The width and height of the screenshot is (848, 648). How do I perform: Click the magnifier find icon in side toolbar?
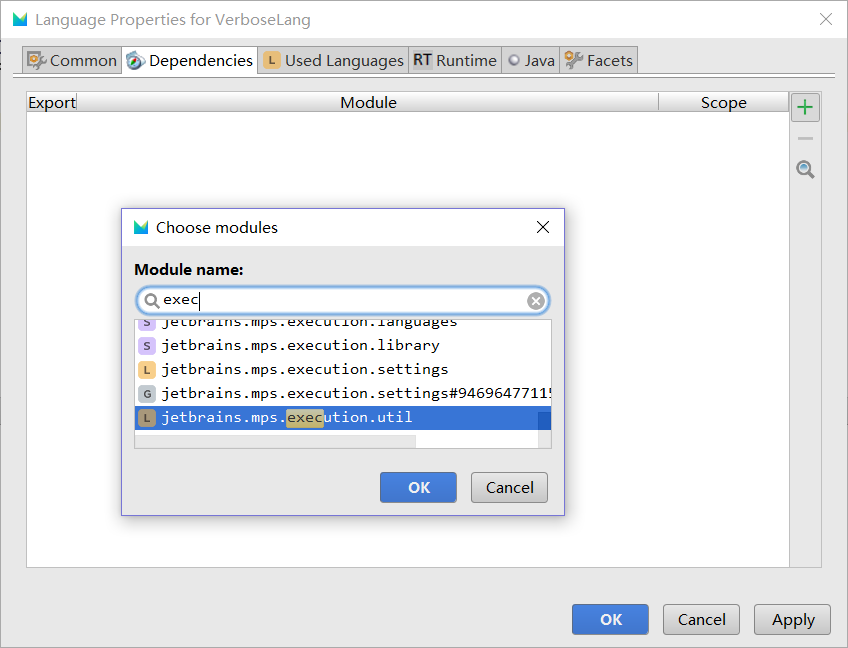805,170
